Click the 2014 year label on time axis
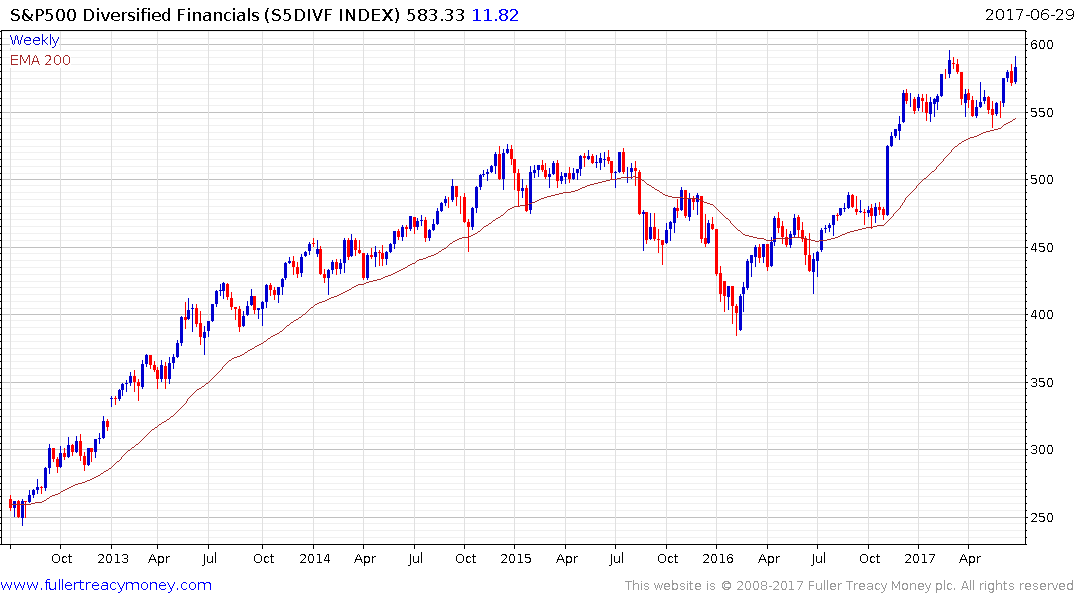The width and height of the screenshot is (1075, 600). tap(315, 558)
